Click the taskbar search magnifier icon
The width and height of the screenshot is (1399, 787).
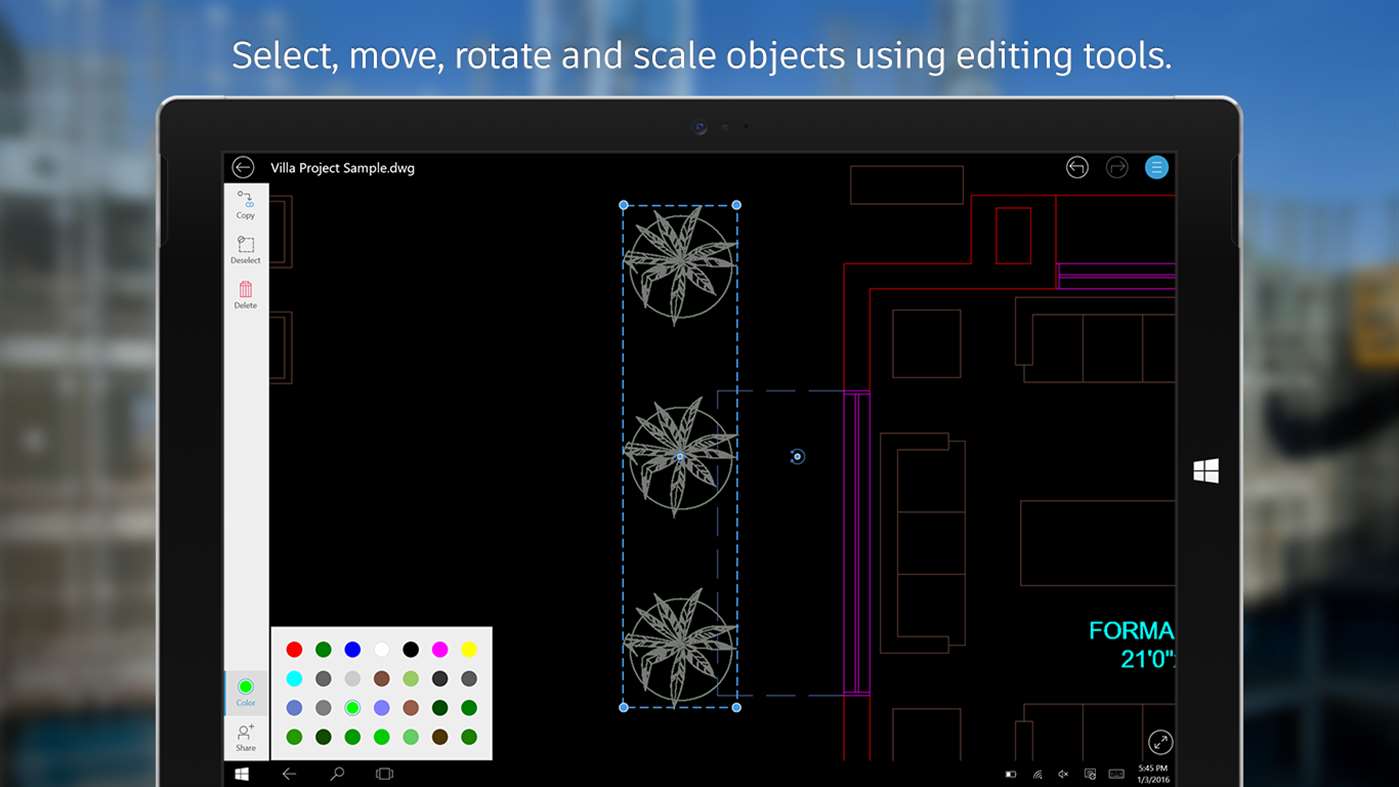click(337, 774)
